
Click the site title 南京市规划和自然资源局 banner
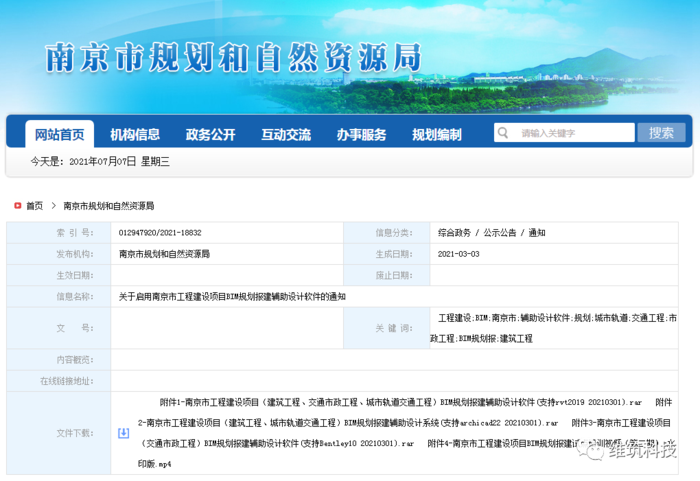[x=233, y=58]
